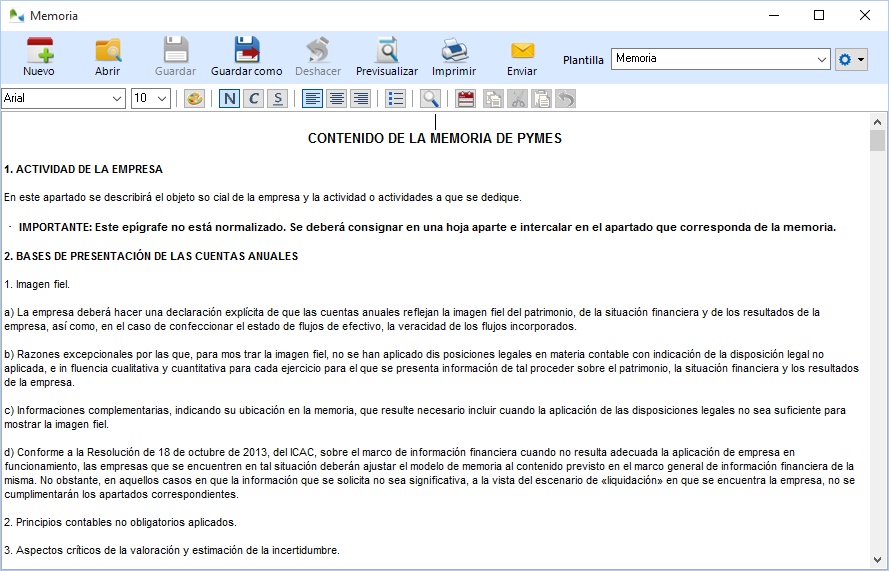Open the Previsualizar print preview
This screenshot has height=571, width=889.
[x=387, y=57]
